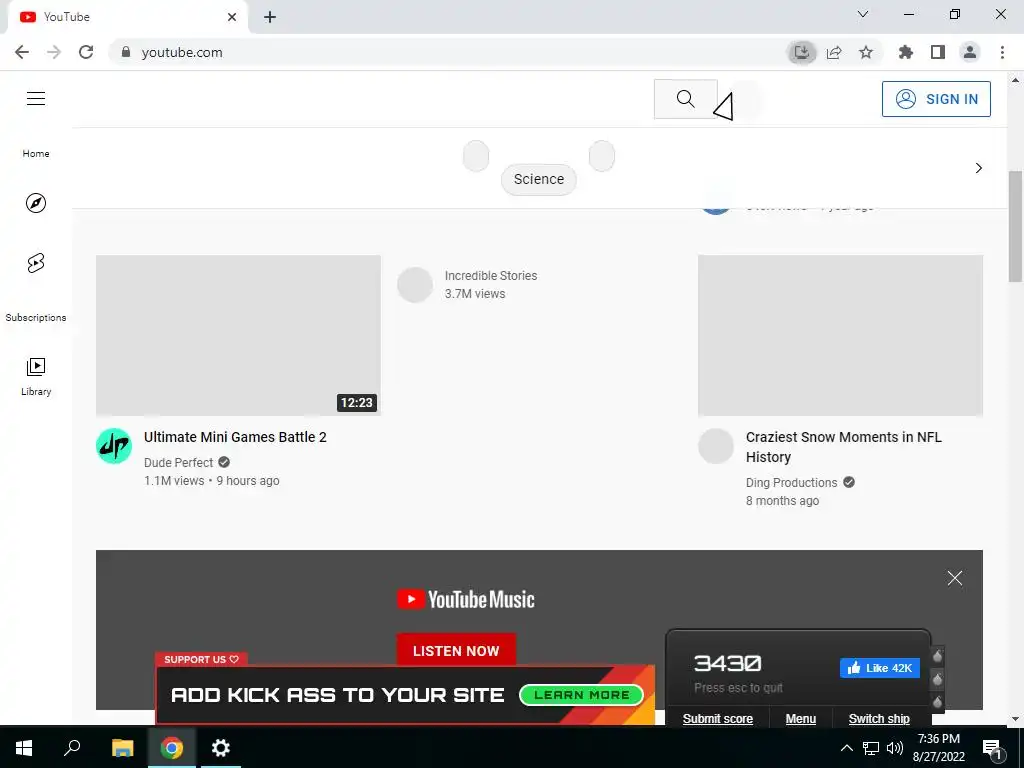Open the Library sidebar item

click(x=36, y=377)
